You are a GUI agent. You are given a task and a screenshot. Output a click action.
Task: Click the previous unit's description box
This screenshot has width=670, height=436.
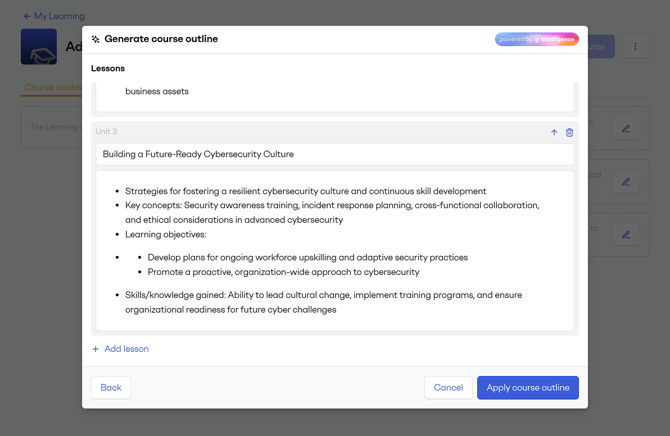[x=334, y=95]
